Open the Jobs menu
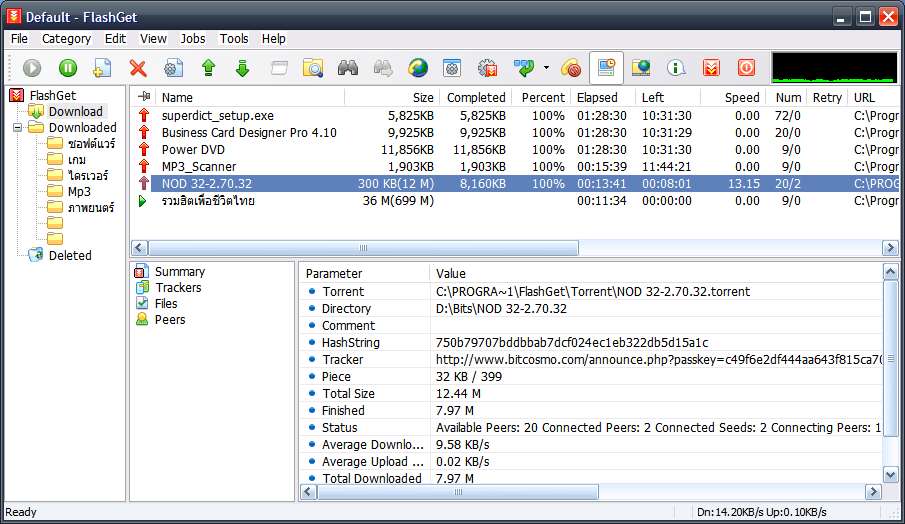This screenshot has height=524, width=905. point(193,39)
